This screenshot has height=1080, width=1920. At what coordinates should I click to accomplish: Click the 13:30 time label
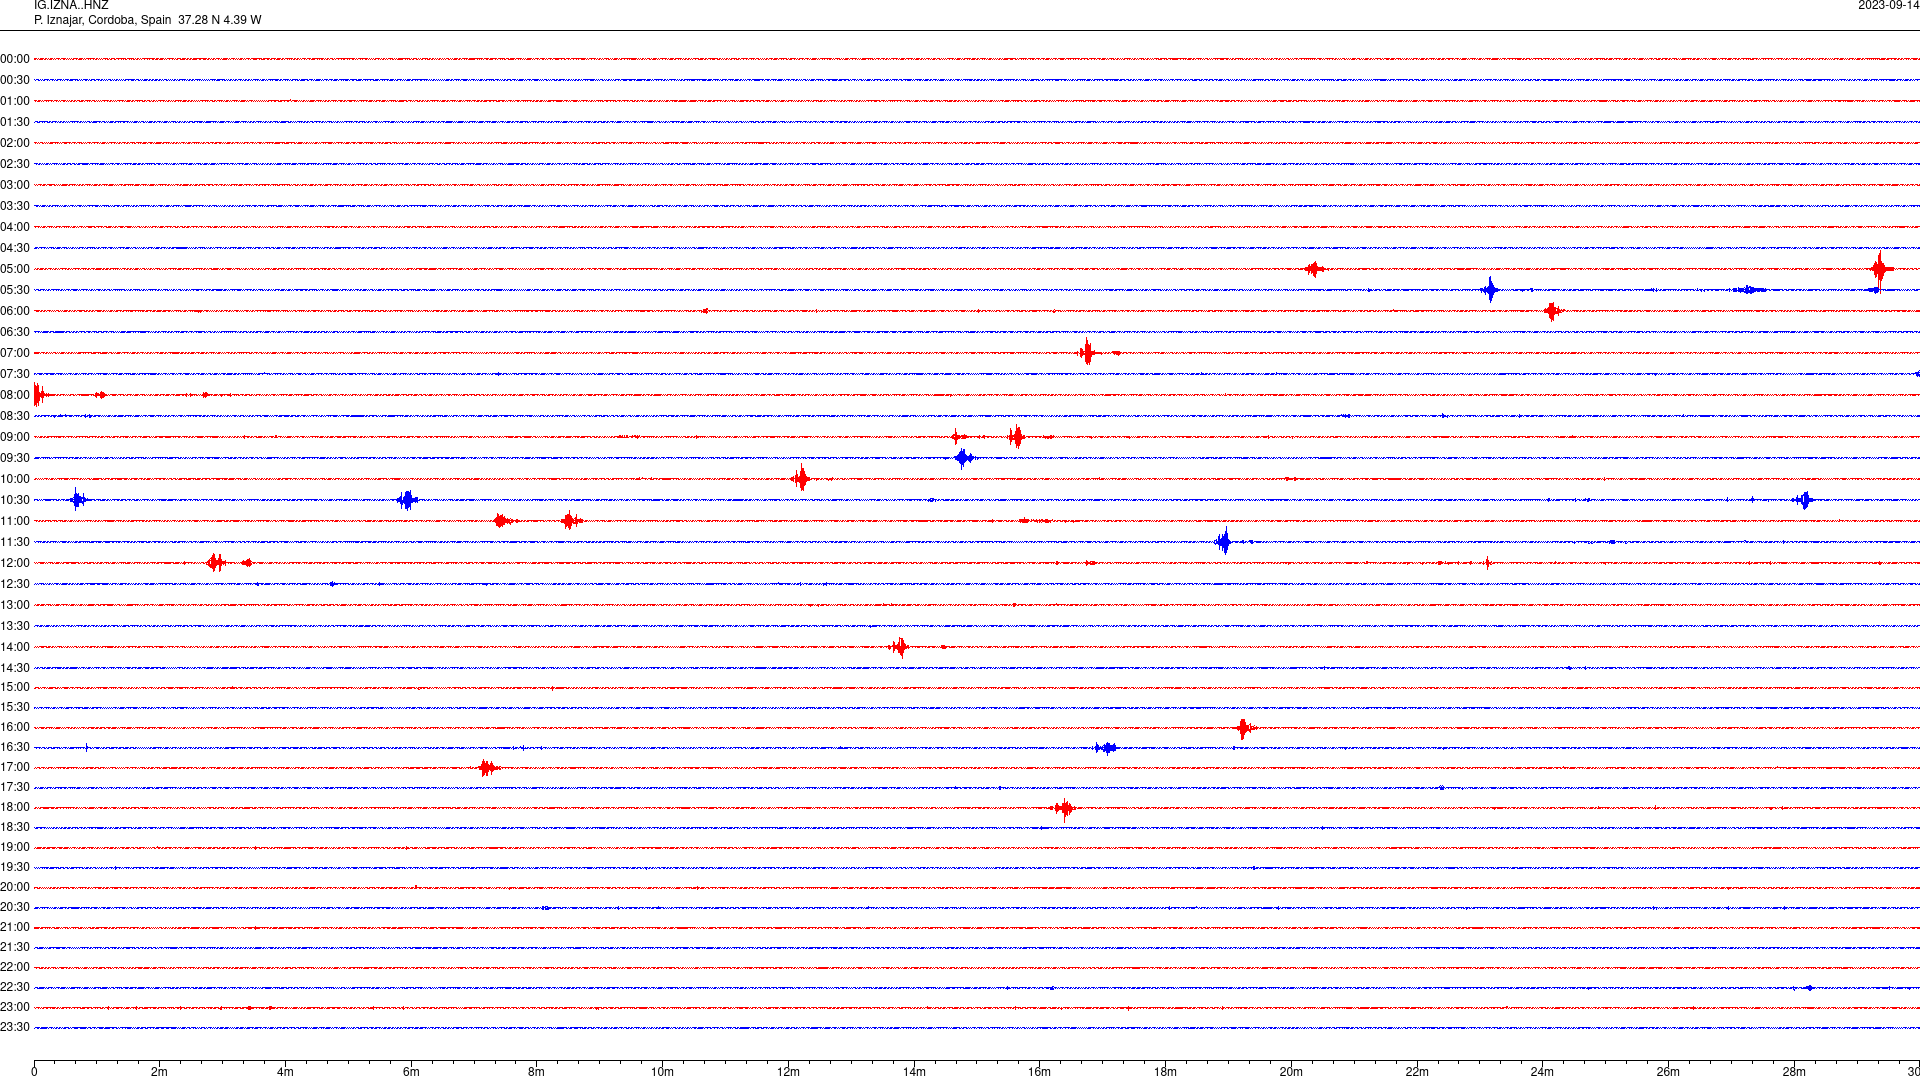[15, 626]
